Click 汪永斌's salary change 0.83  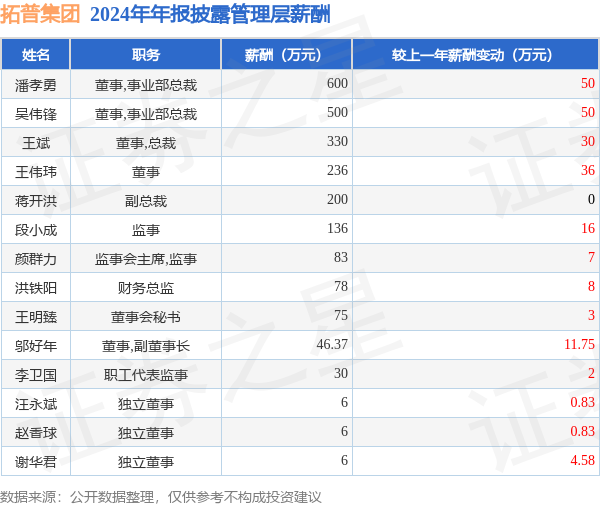(x=582, y=402)
